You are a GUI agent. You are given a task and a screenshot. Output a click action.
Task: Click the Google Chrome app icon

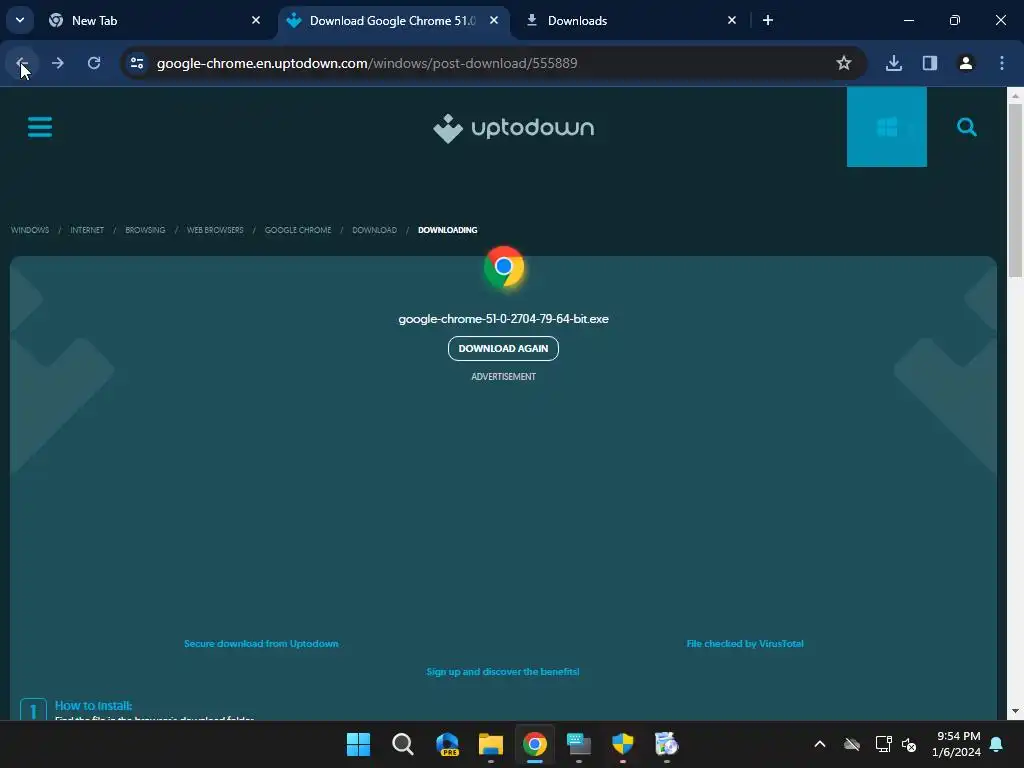(x=504, y=266)
